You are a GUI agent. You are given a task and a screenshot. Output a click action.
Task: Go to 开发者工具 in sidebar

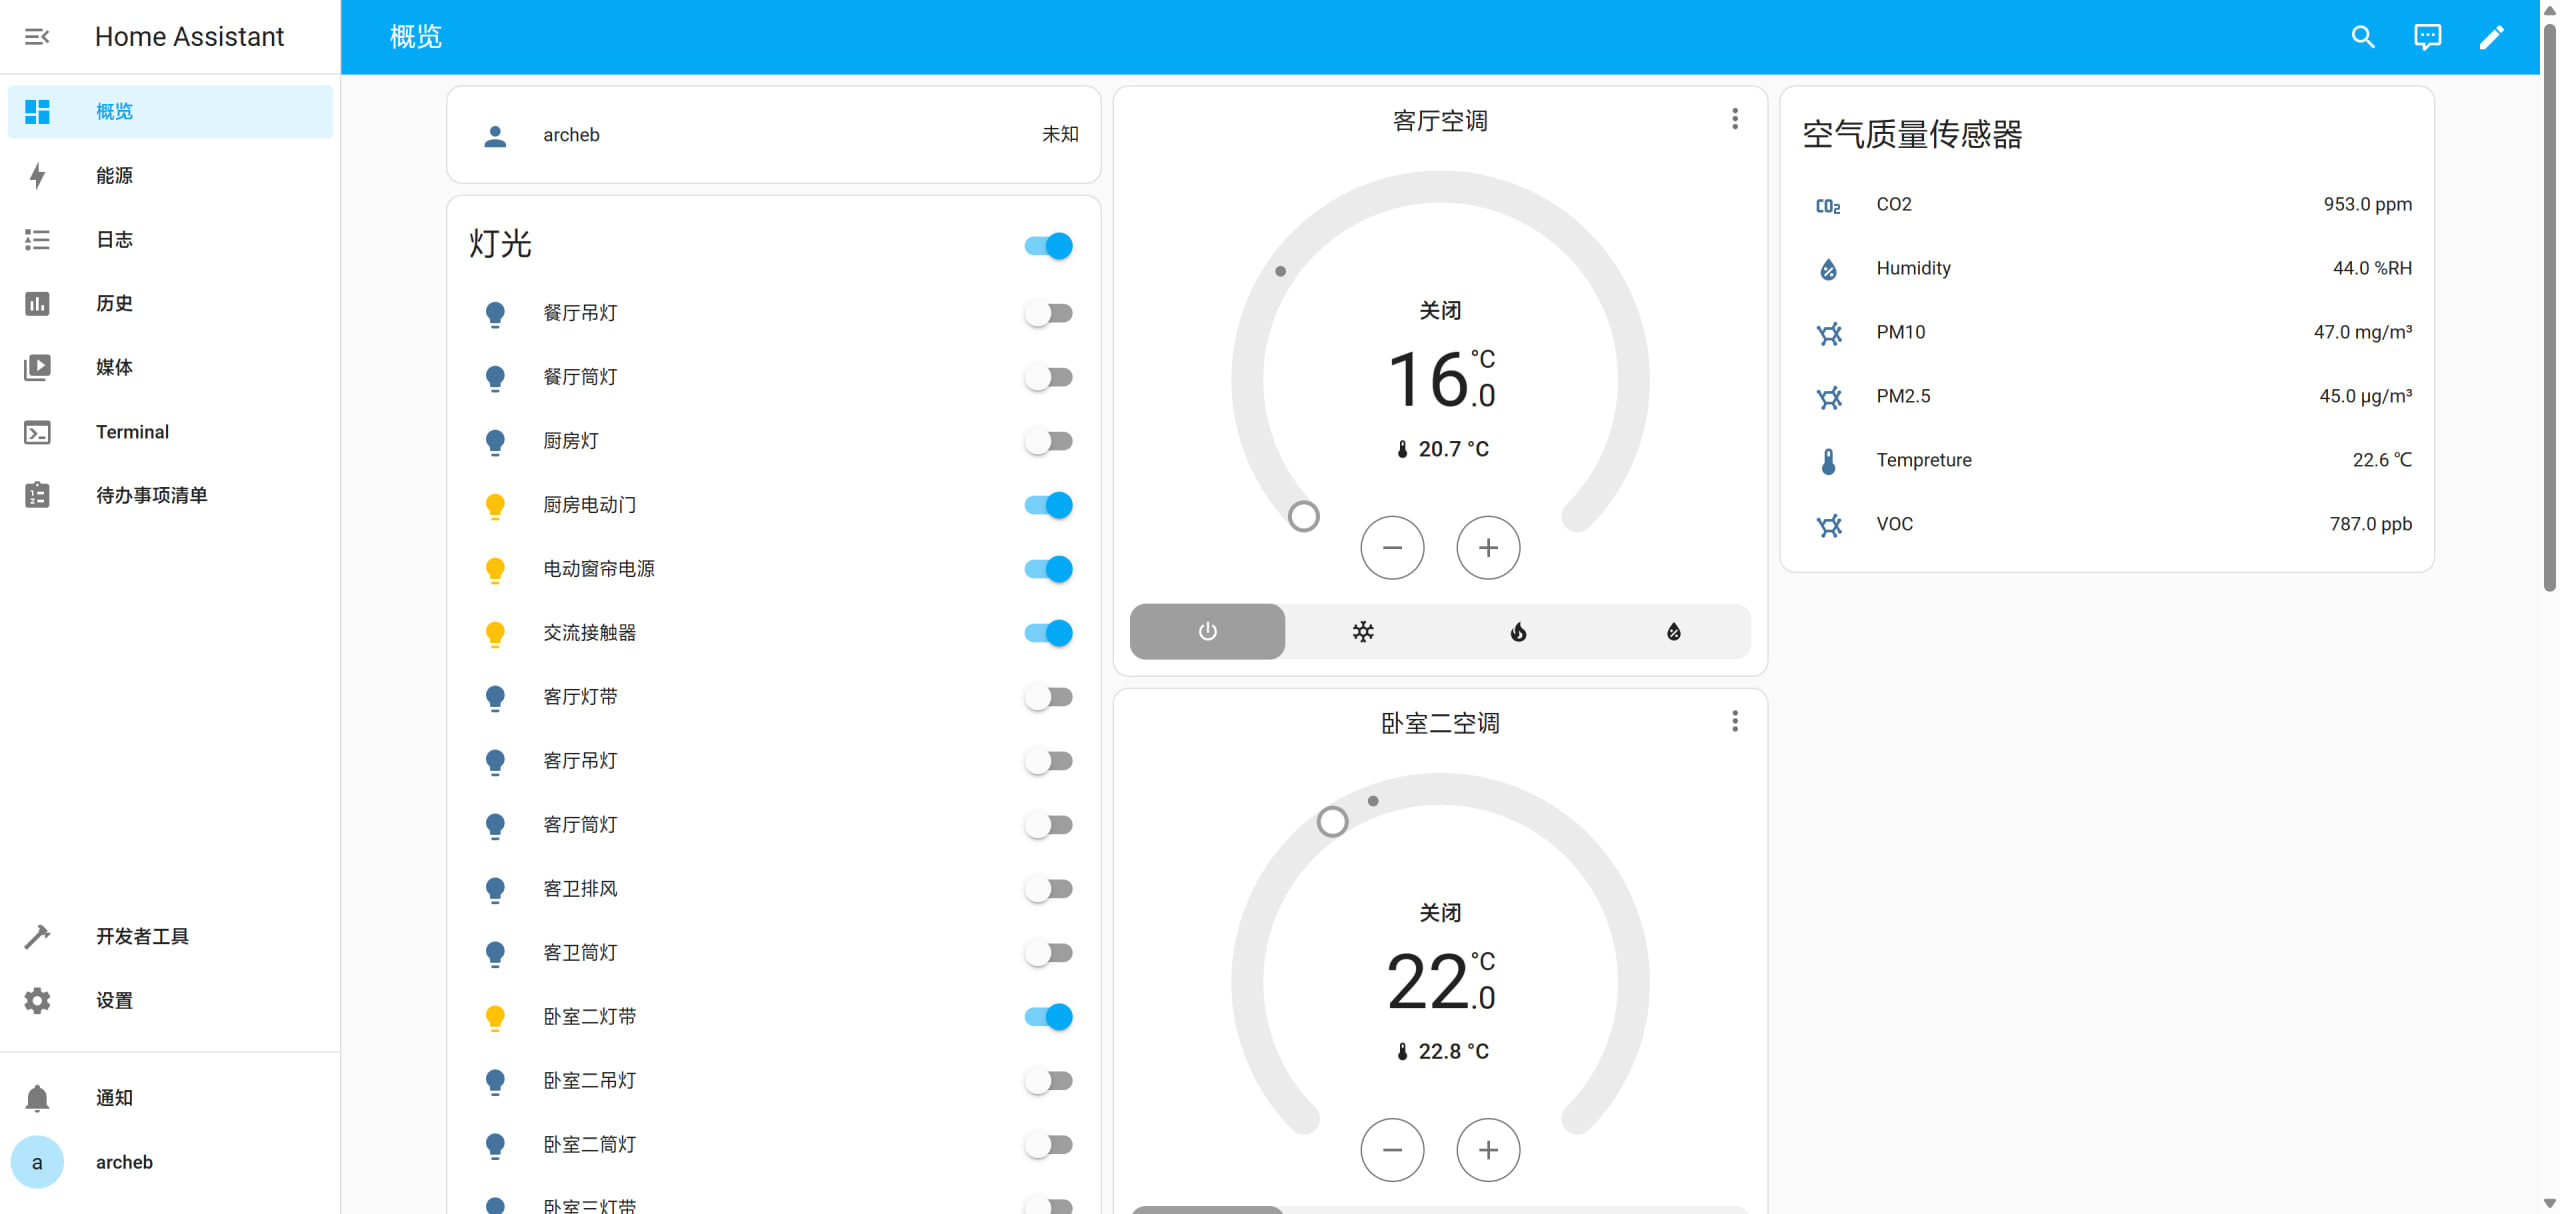point(142,937)
